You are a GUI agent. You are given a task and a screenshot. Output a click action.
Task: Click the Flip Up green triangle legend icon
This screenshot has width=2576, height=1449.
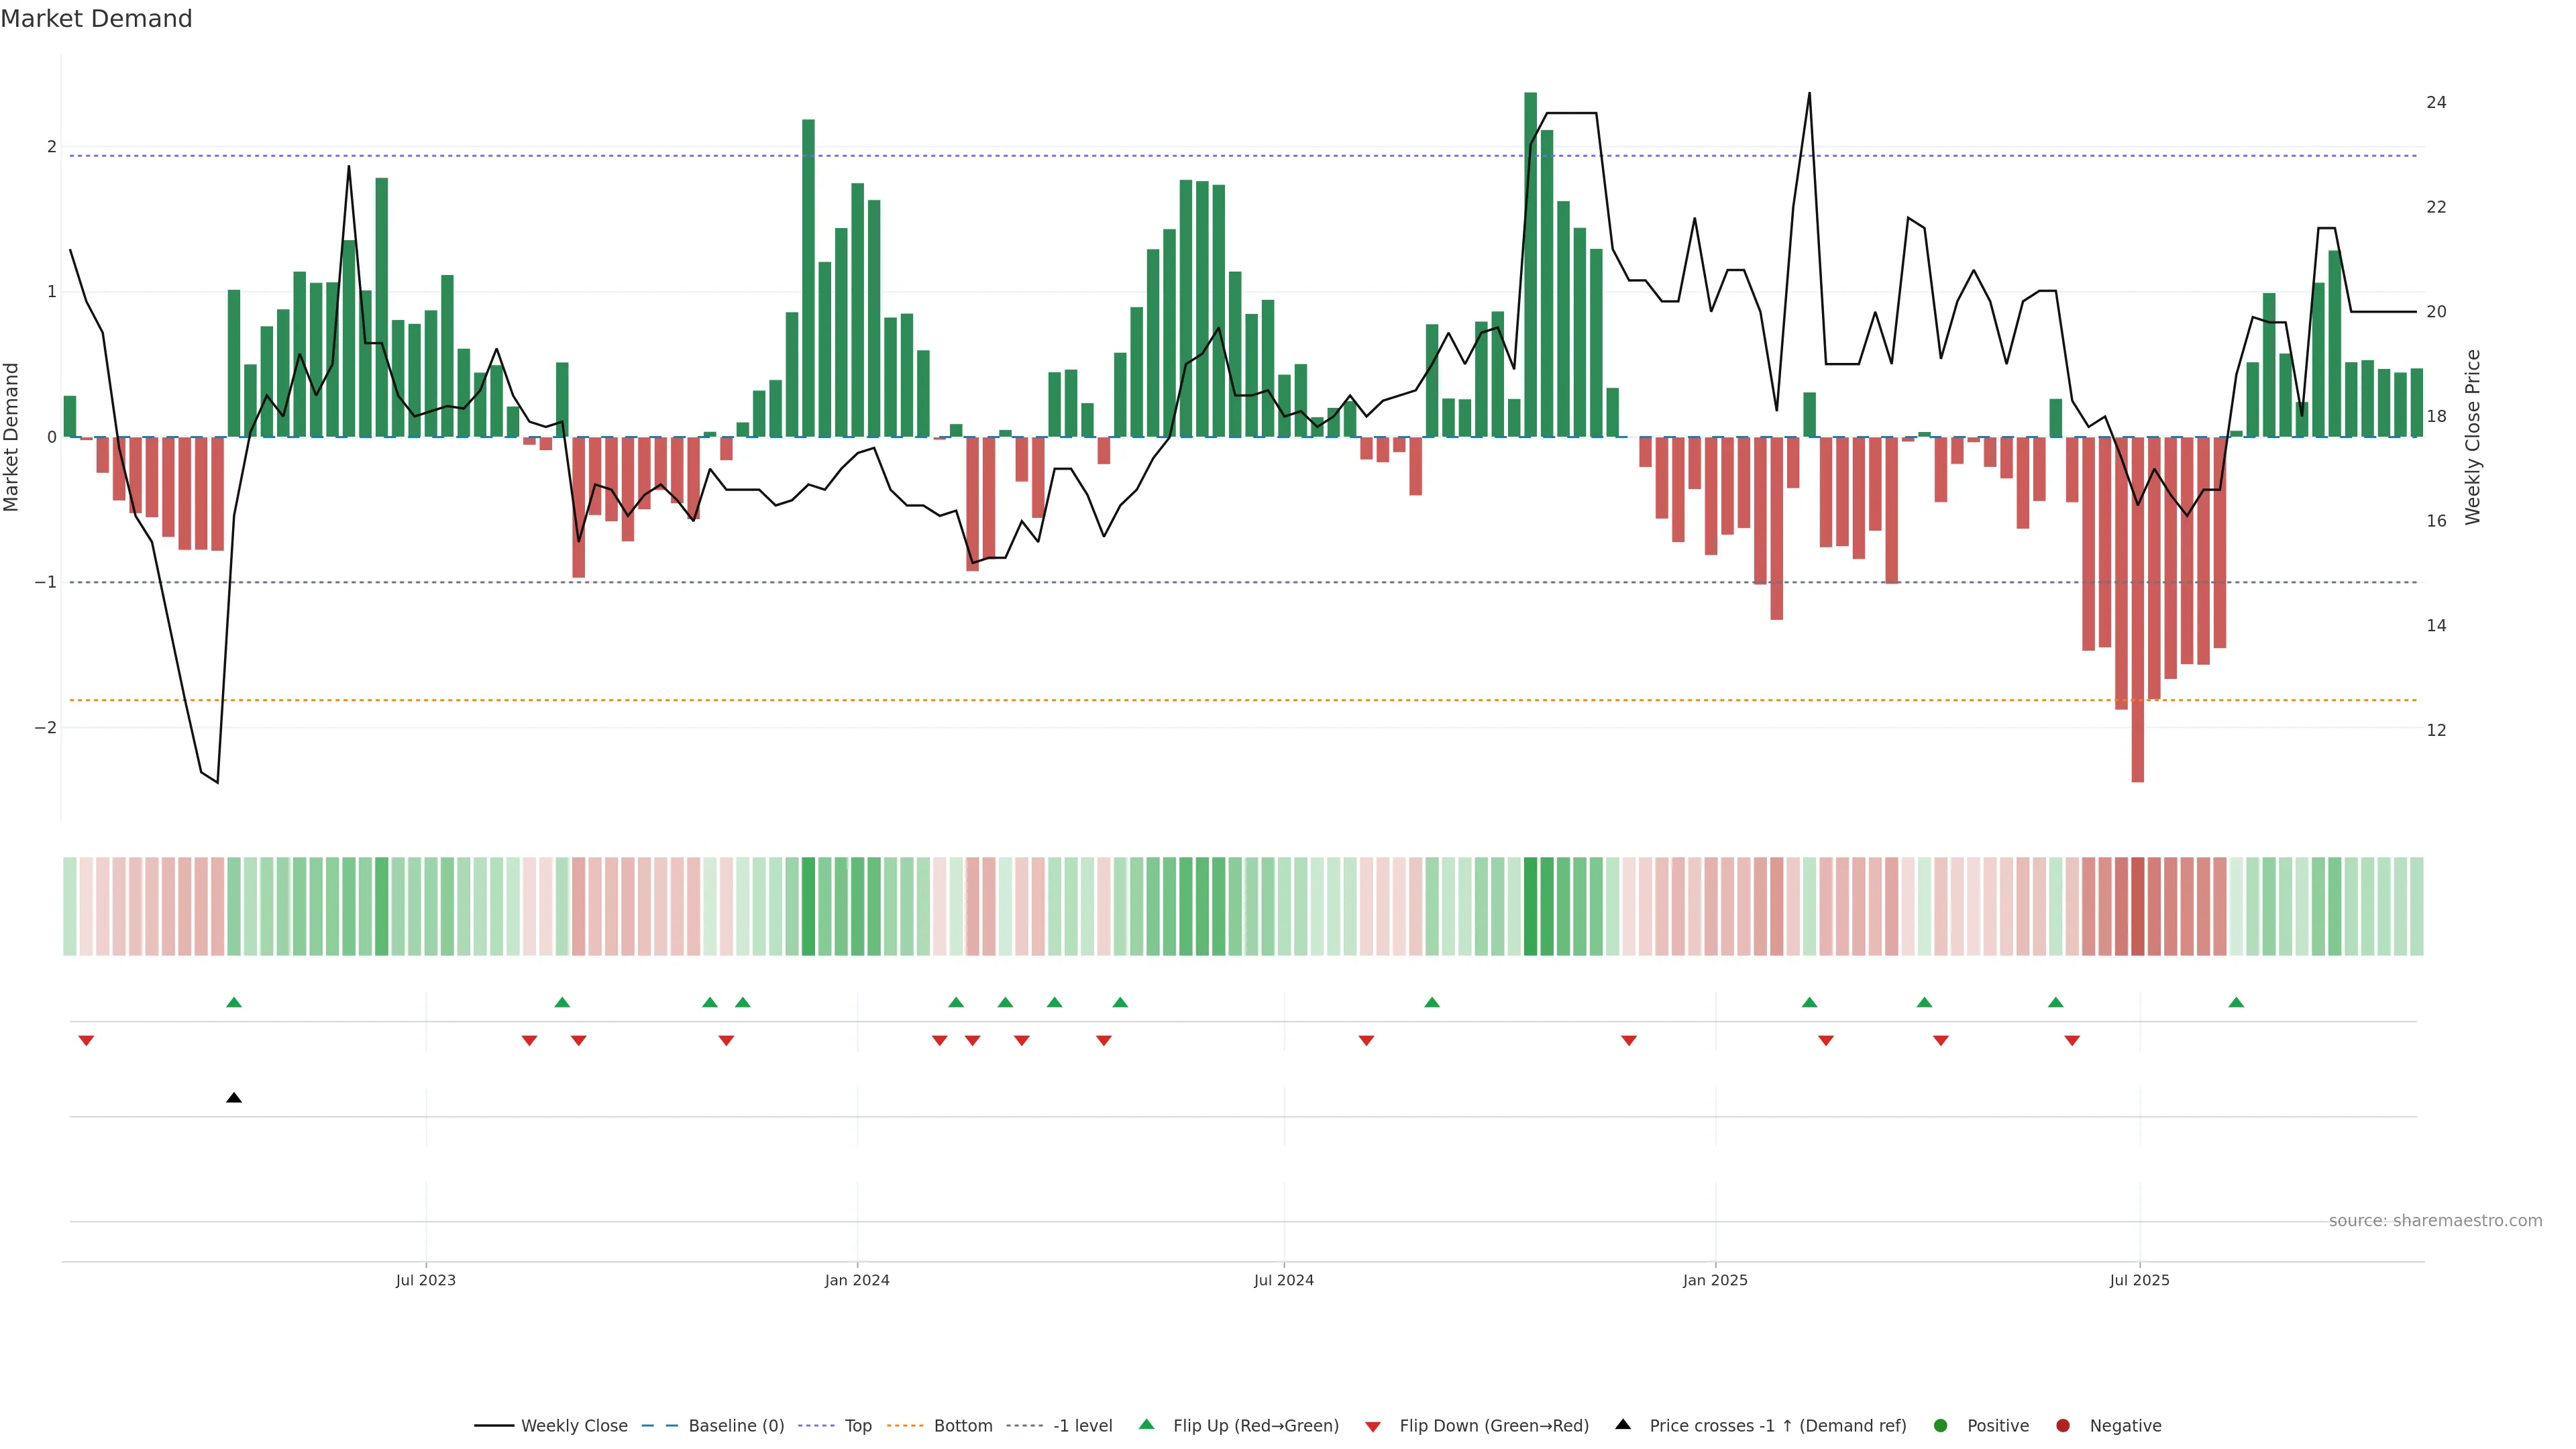tap(1147, 1425)
